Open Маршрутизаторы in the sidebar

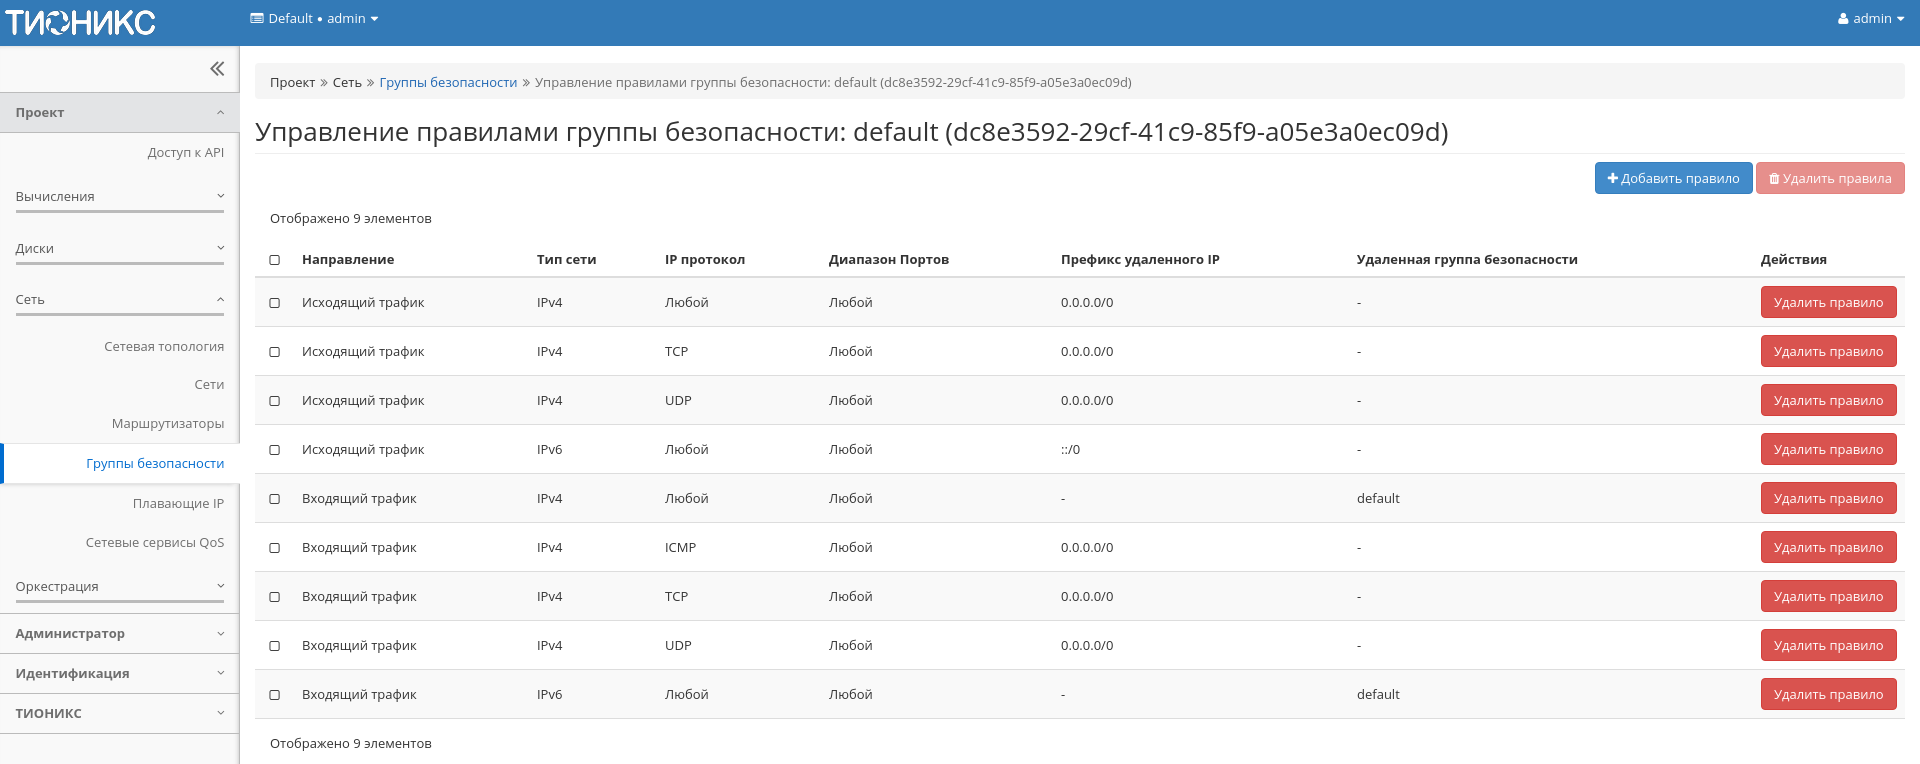click(168, 424)
